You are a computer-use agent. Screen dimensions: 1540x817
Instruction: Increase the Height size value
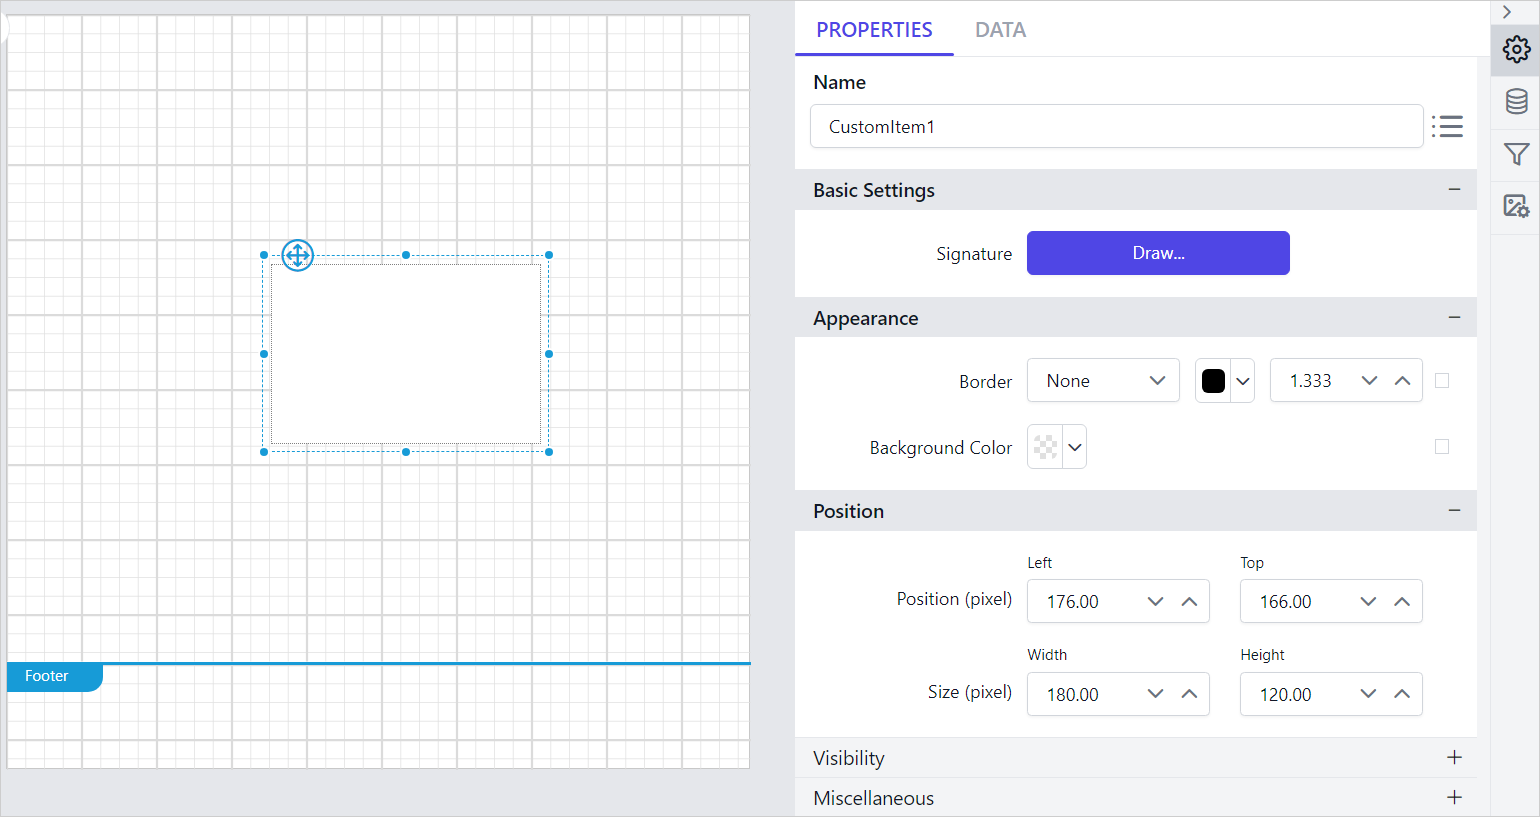tap(1402, 694)
